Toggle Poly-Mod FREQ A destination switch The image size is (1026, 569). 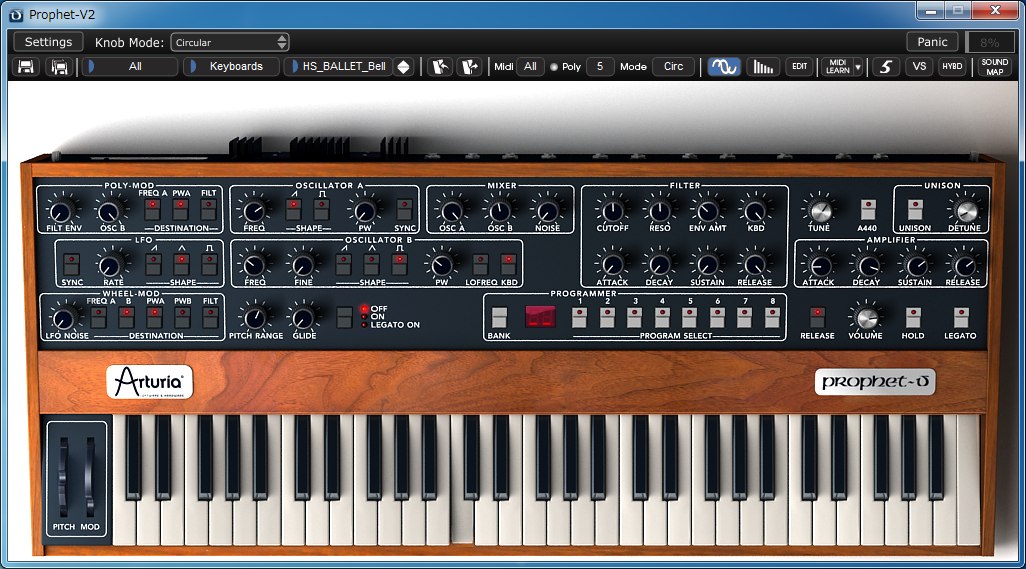pos(152,210)
